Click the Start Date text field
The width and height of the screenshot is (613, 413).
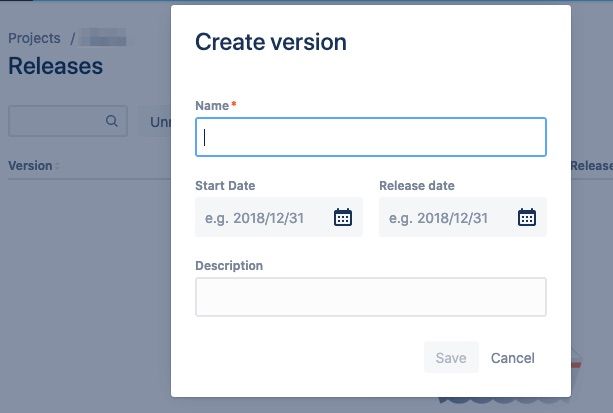click(279, 217)
